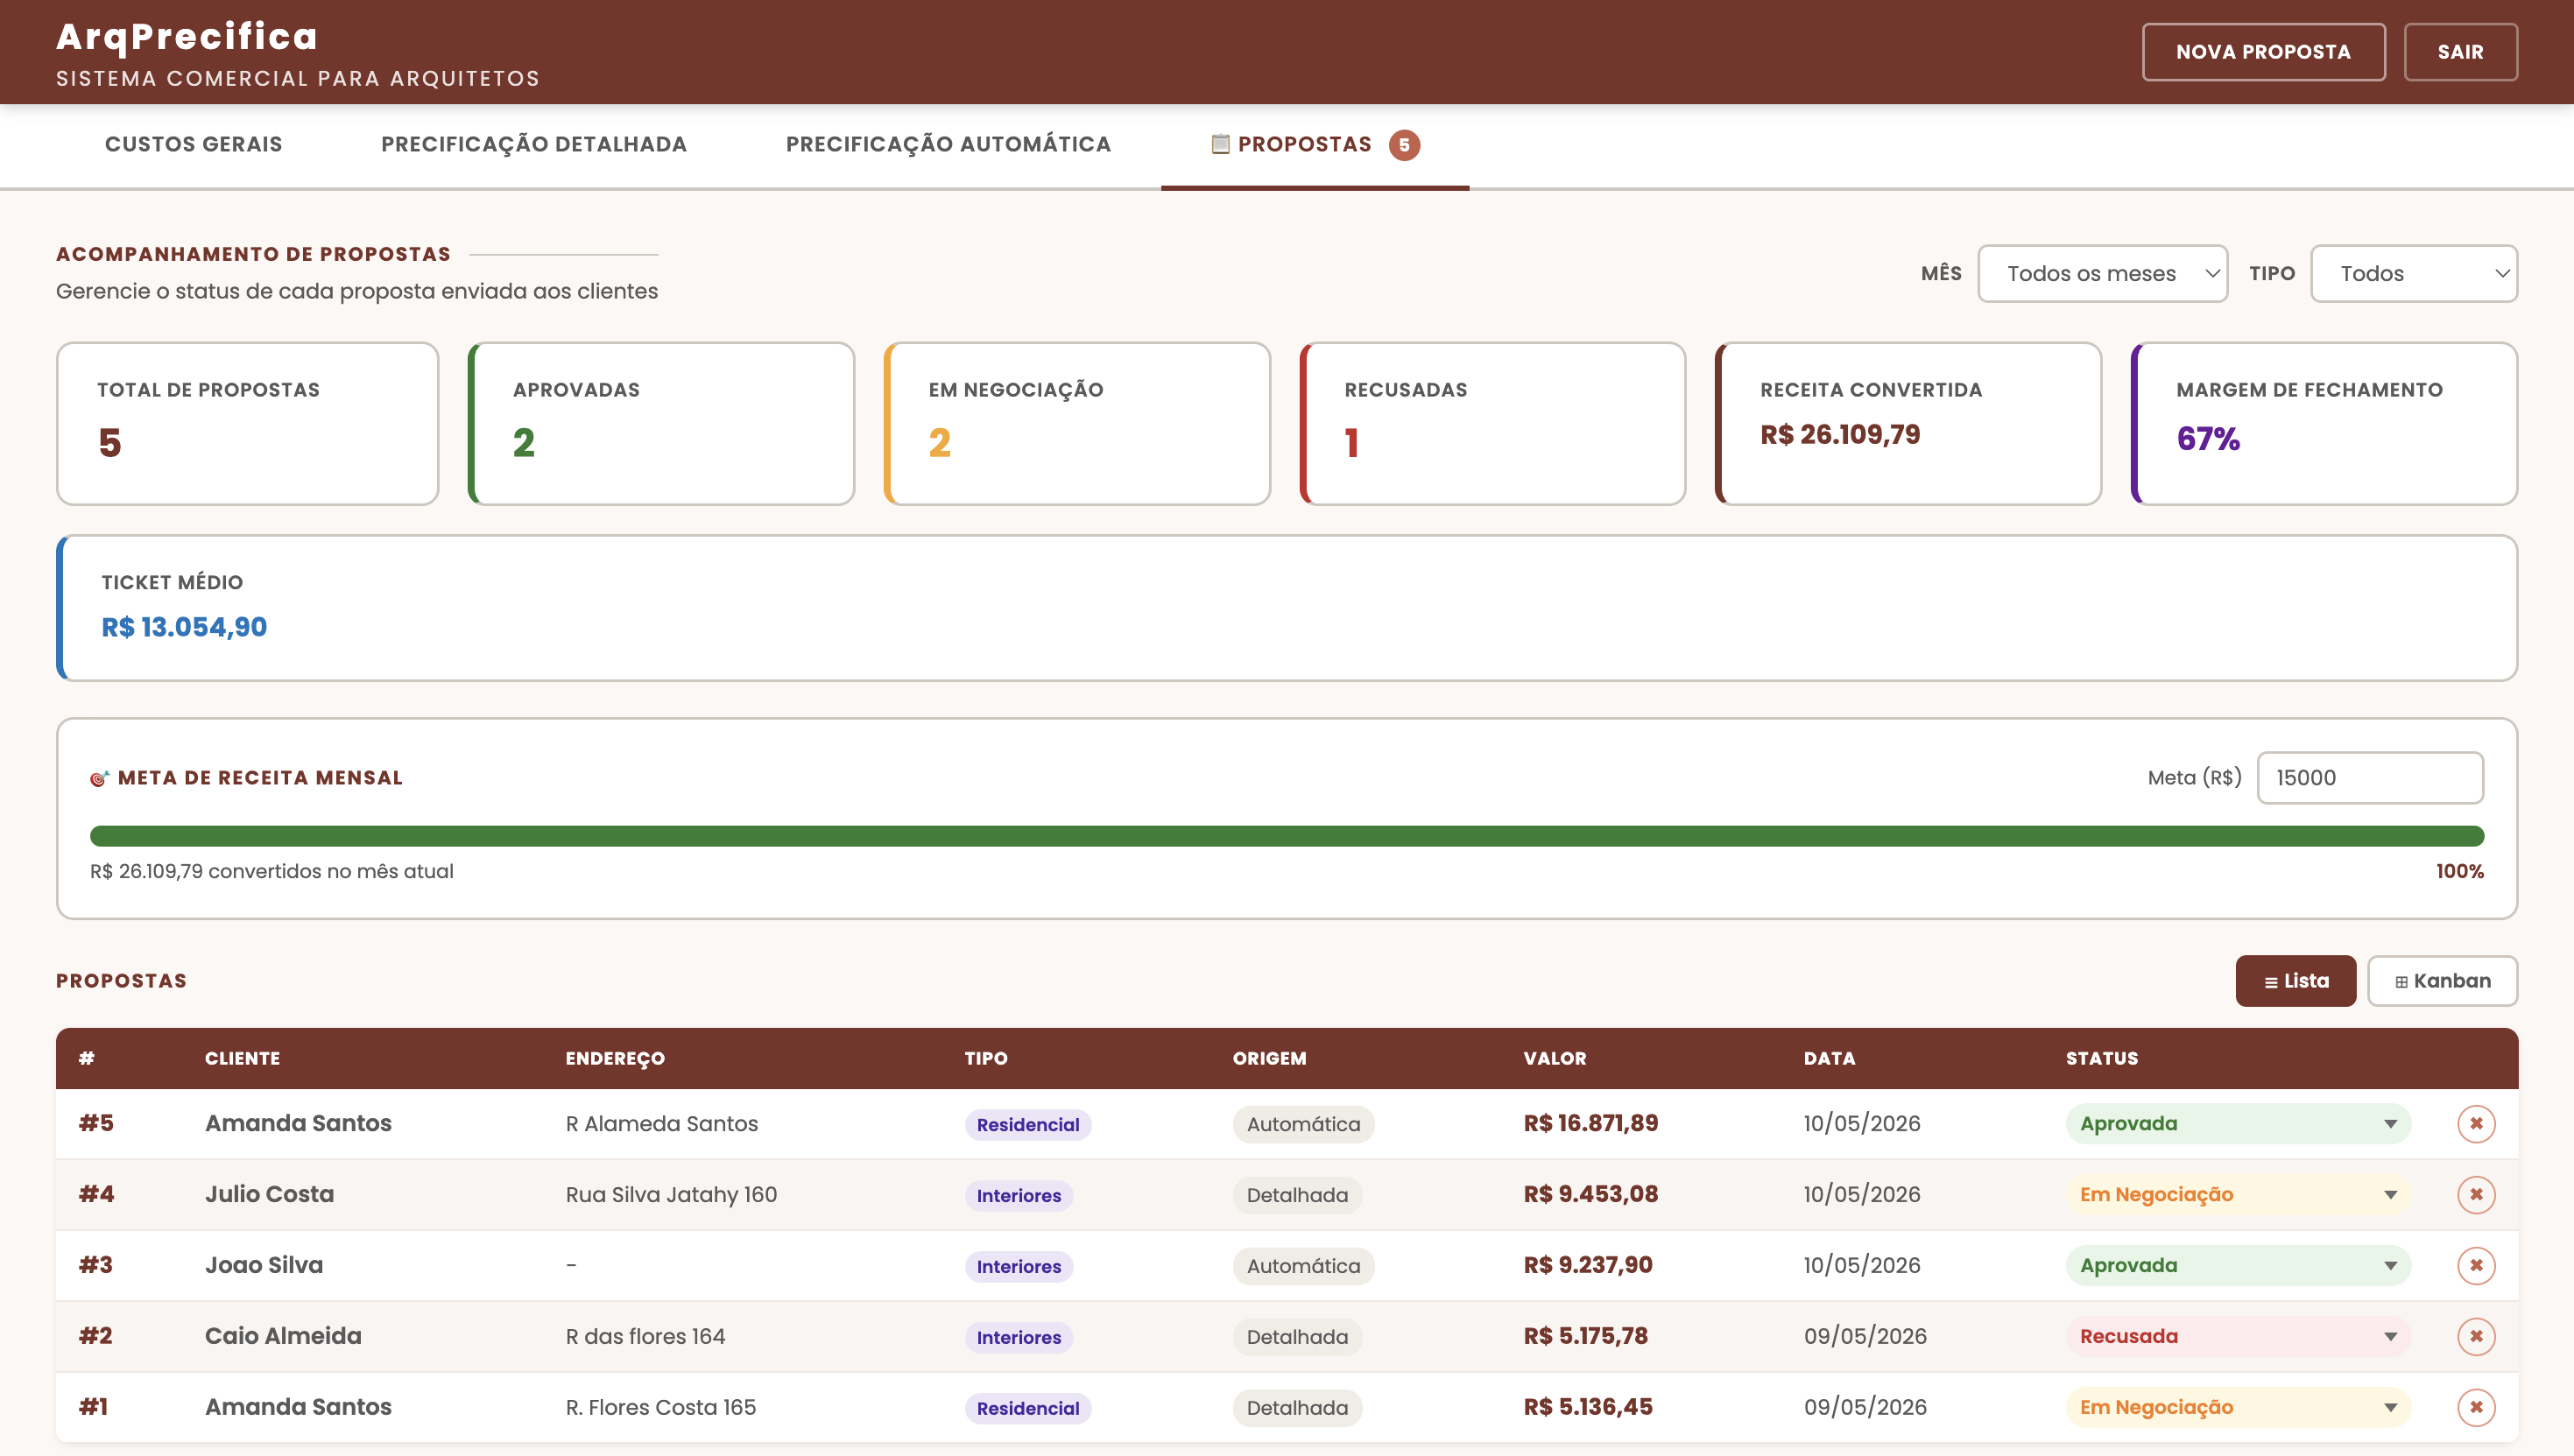Click Residencial tag in proposal #5 row
The height and width of the screenshot is (1456, 2574).
pyautogui.click(x=1027, y=1124)
